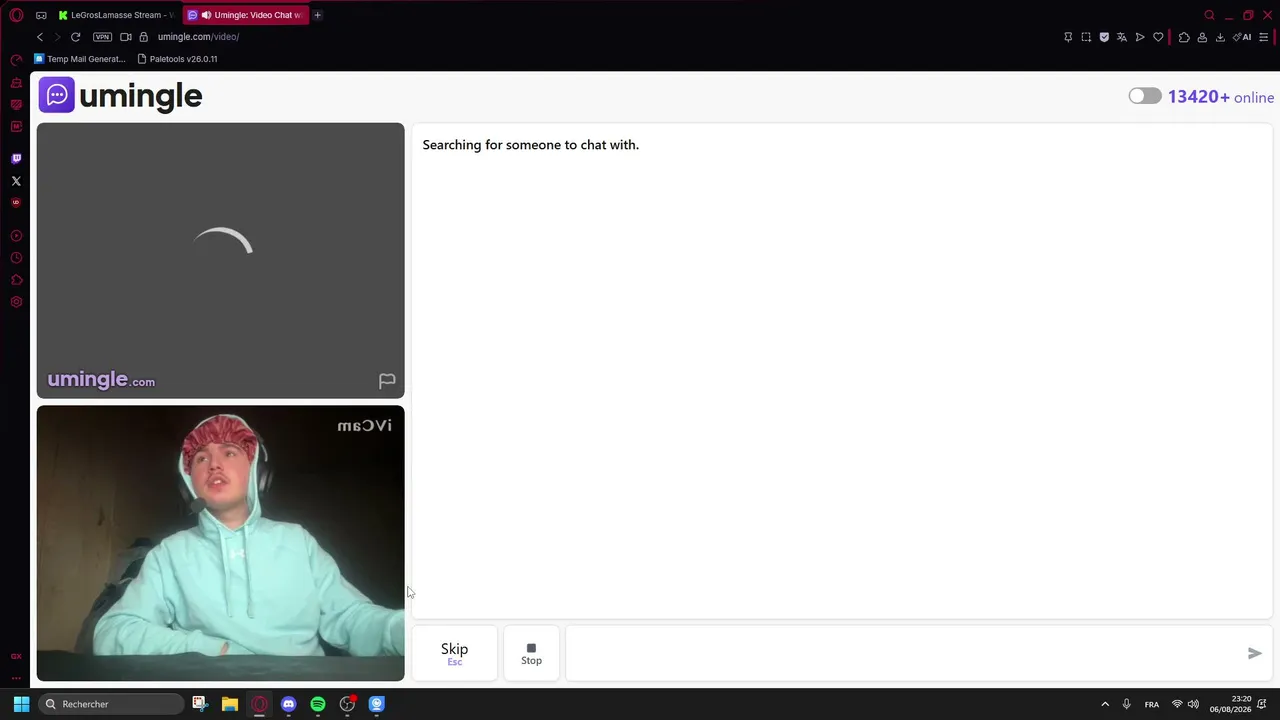Open the FRA keyboard language selector
The height and width of the screenshot is (720, 1280).
click(x=1152, y=704)
